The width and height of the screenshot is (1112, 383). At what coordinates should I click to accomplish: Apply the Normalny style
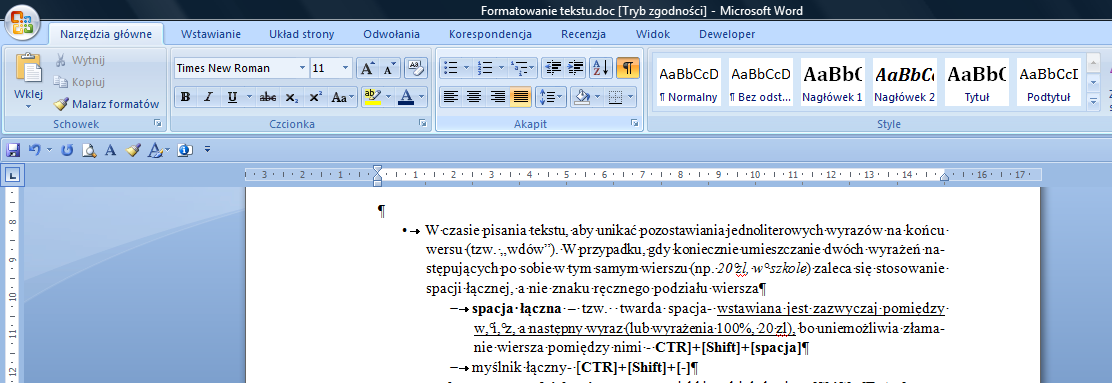(x=688, y=82)
